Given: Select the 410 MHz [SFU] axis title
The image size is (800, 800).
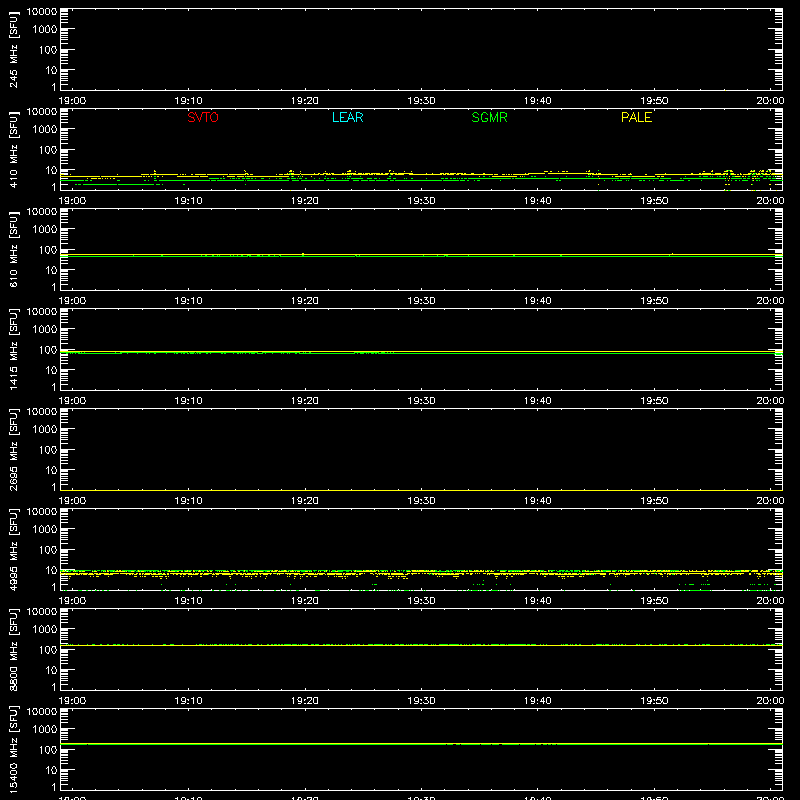Looking at the screenshot, I should (x=13, y=149).
